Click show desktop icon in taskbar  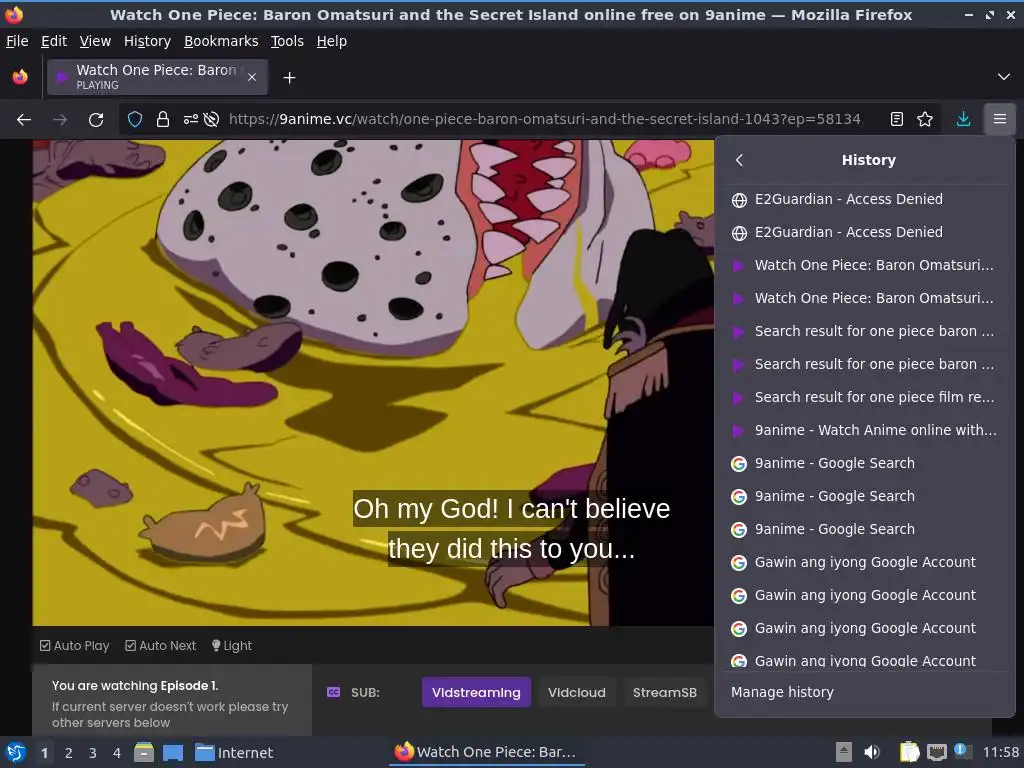173,752
